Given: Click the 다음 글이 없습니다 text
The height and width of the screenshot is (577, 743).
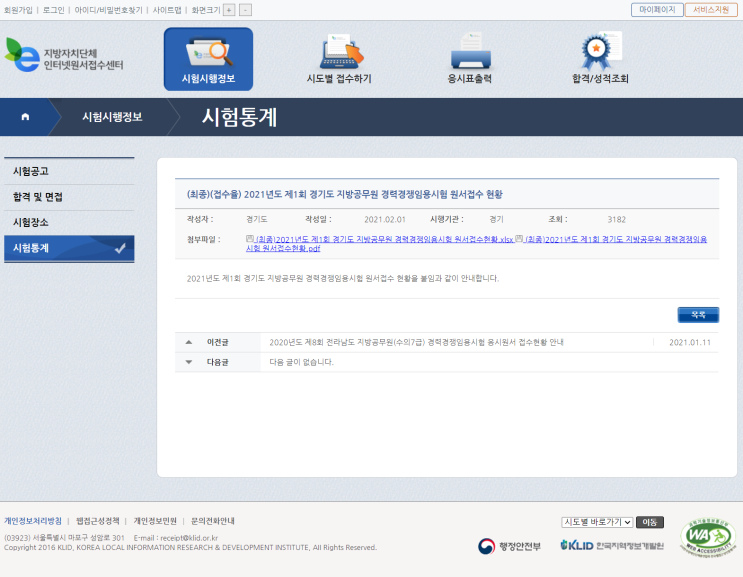Looking at the screenshot, I should (301, 362).
